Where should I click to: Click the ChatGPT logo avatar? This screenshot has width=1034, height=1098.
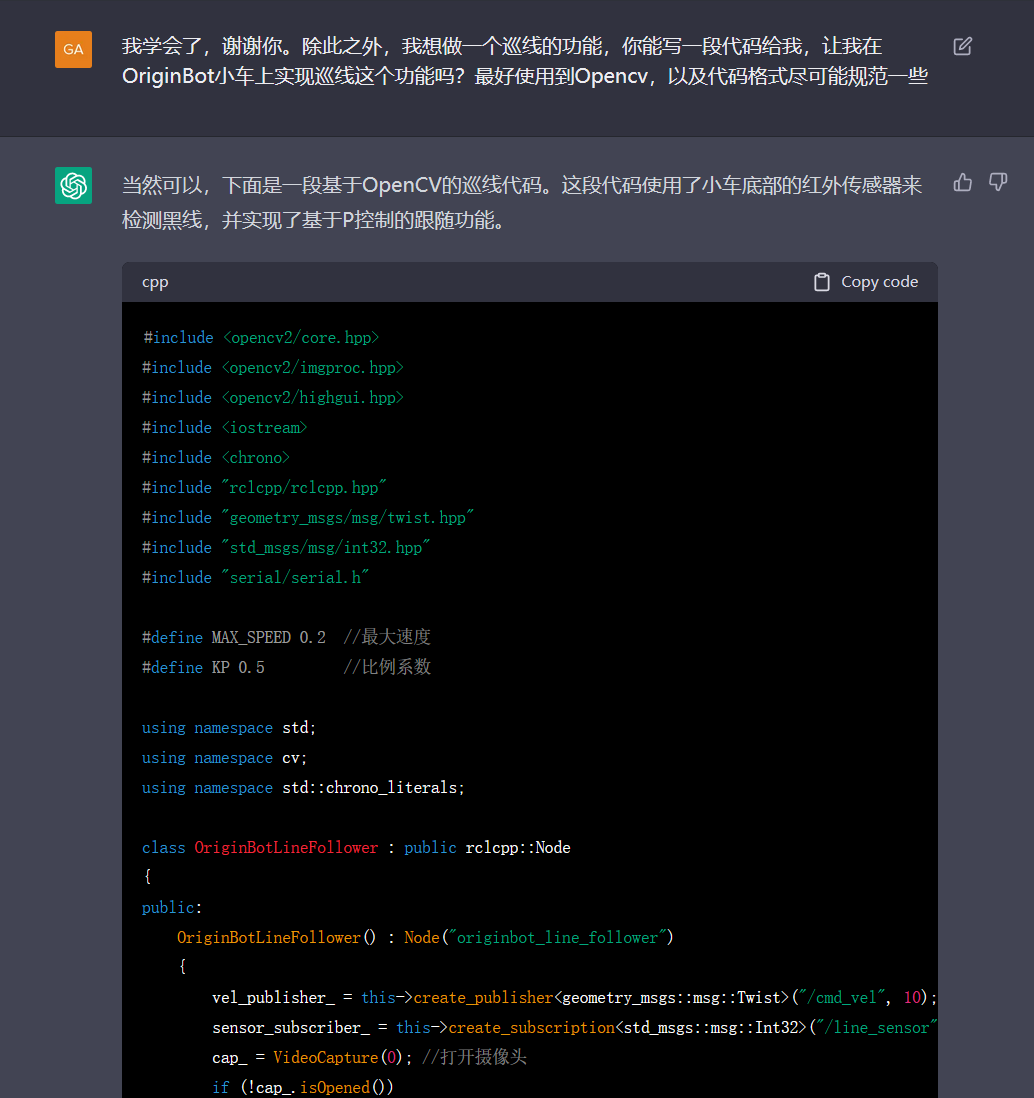[73, 186]
